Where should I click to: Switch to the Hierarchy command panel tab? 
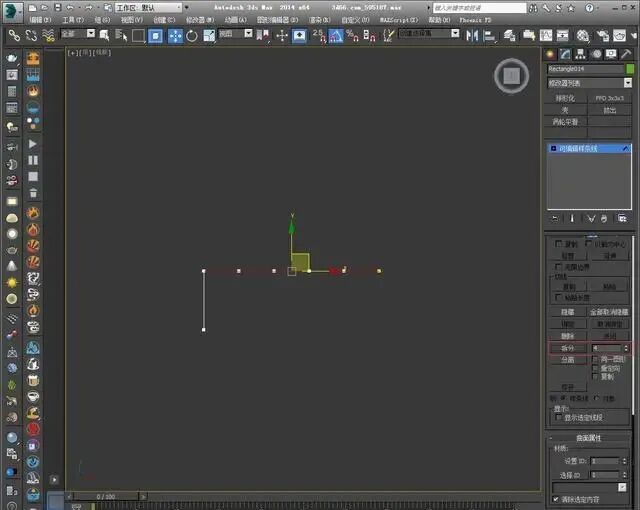pyautogui.click(x=580, y=54)
